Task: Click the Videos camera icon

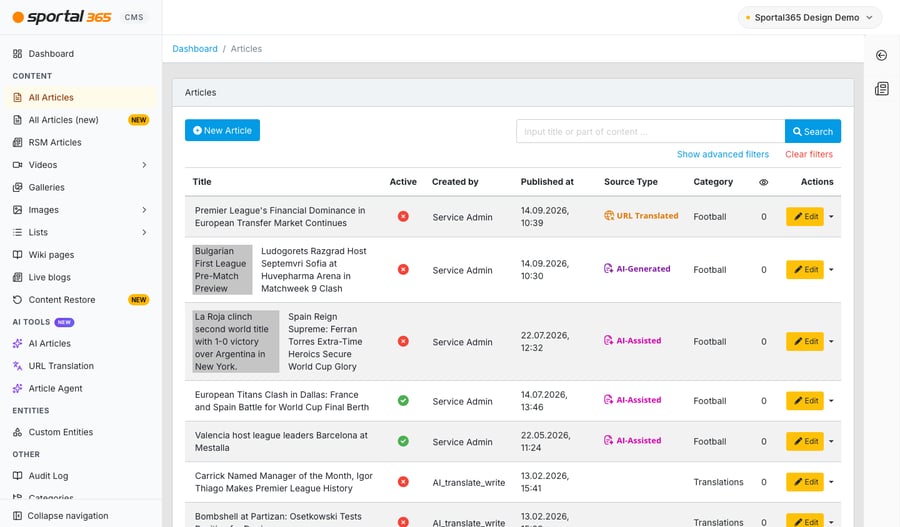Action: coord(17,165)
